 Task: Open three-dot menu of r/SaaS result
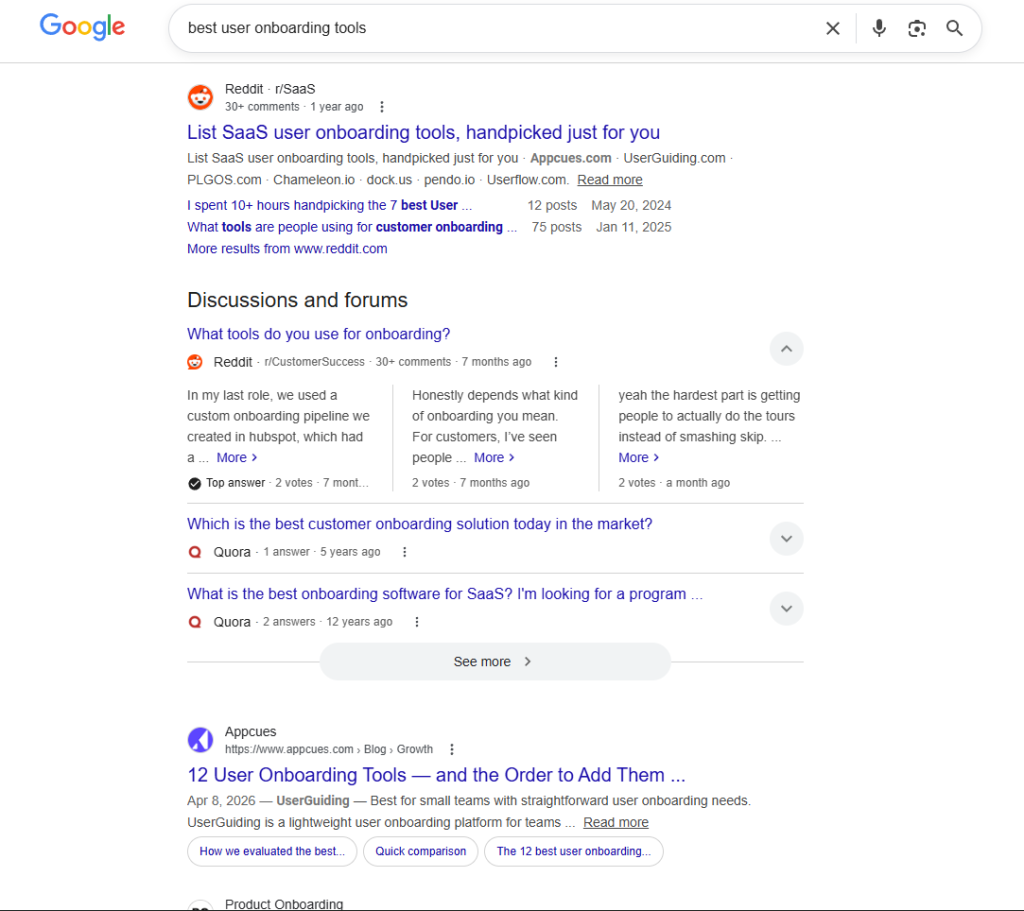[382, 107]
